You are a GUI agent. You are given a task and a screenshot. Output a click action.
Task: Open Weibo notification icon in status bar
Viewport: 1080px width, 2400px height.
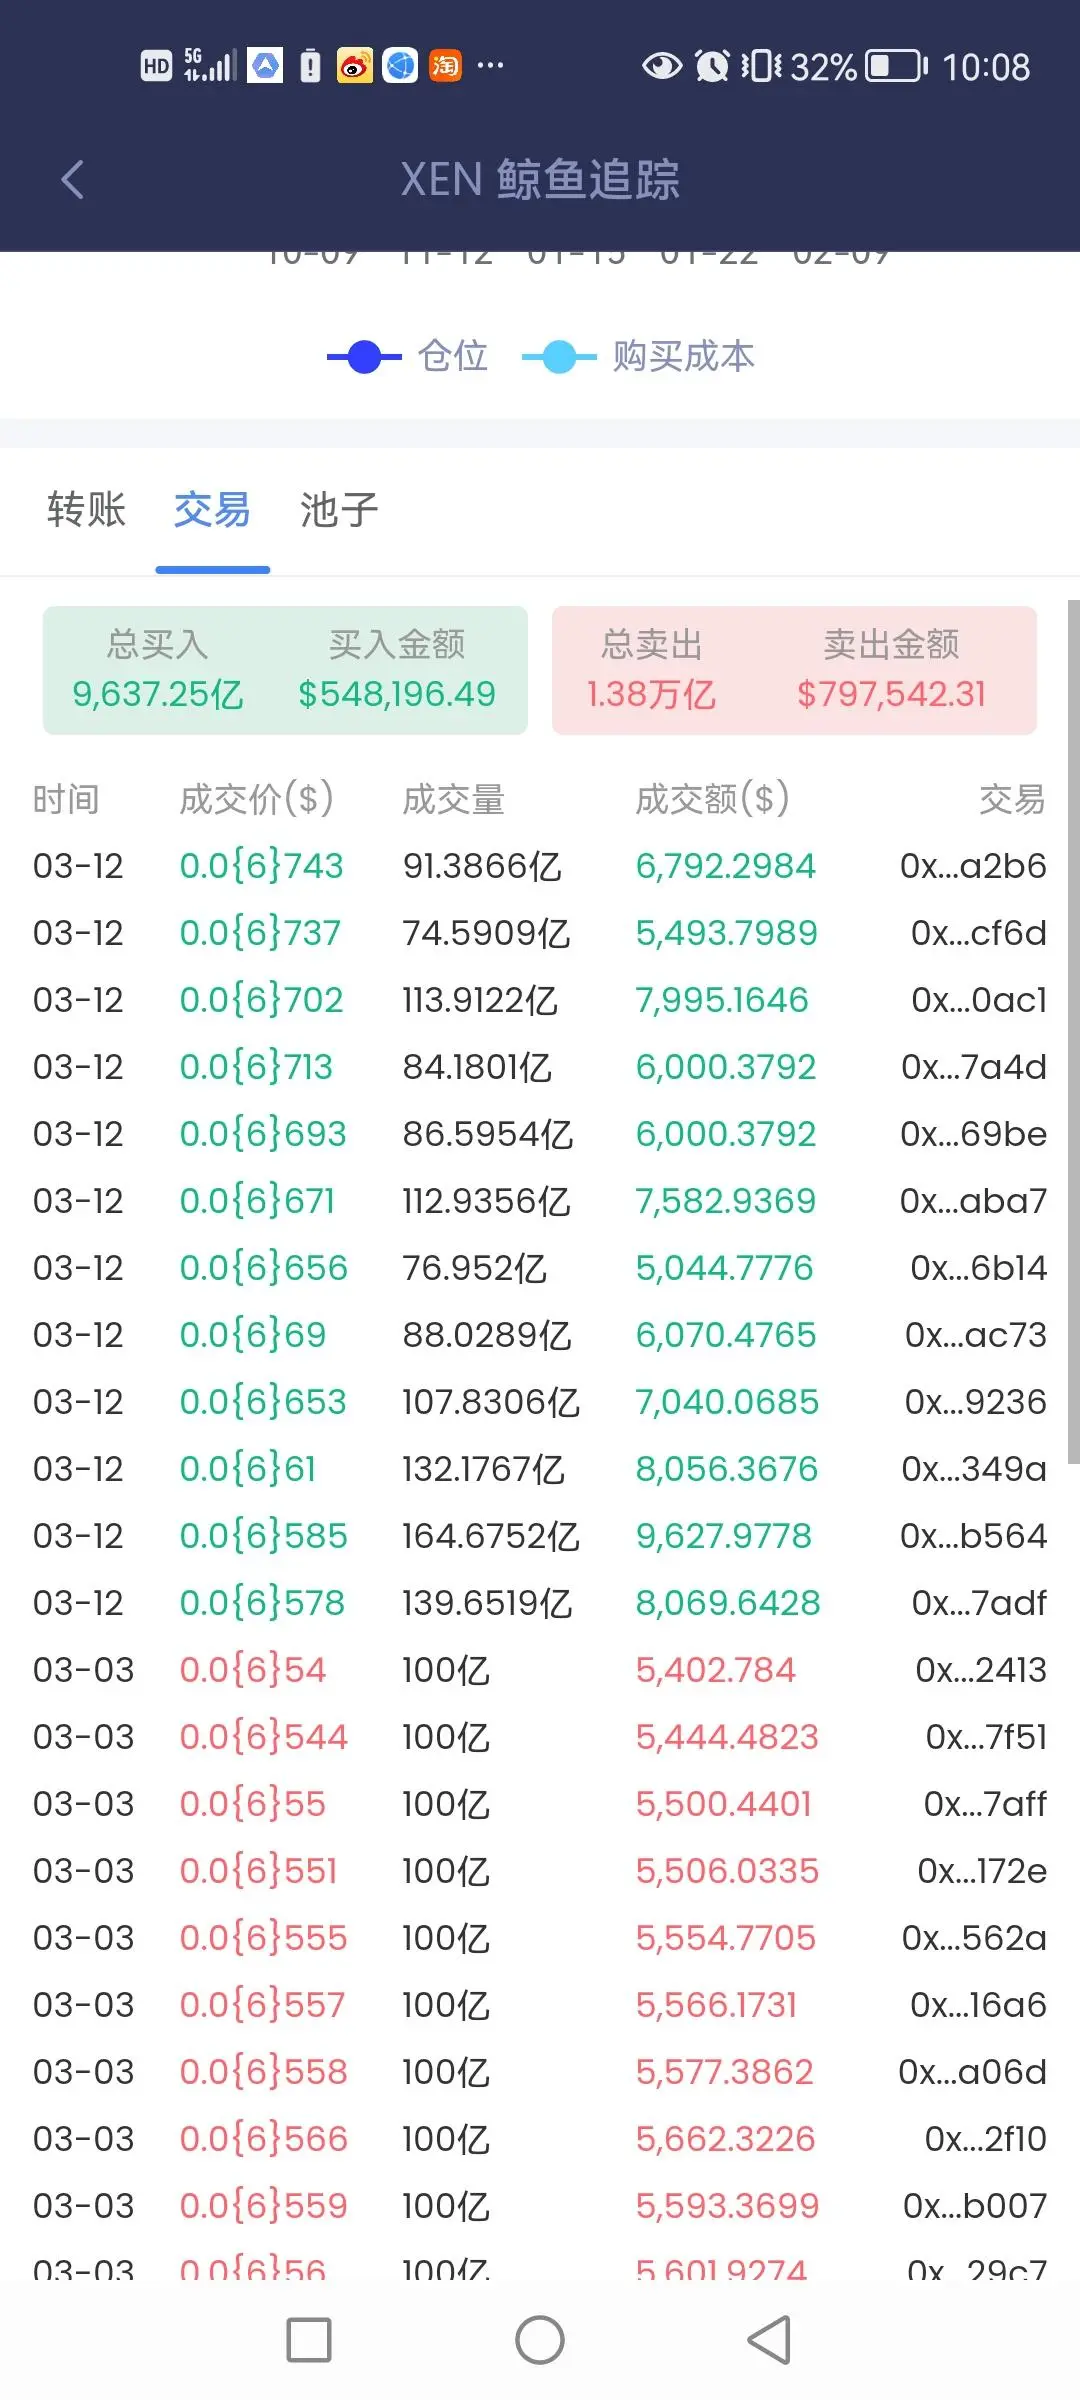pyautogui.click(x=354, y=66)
